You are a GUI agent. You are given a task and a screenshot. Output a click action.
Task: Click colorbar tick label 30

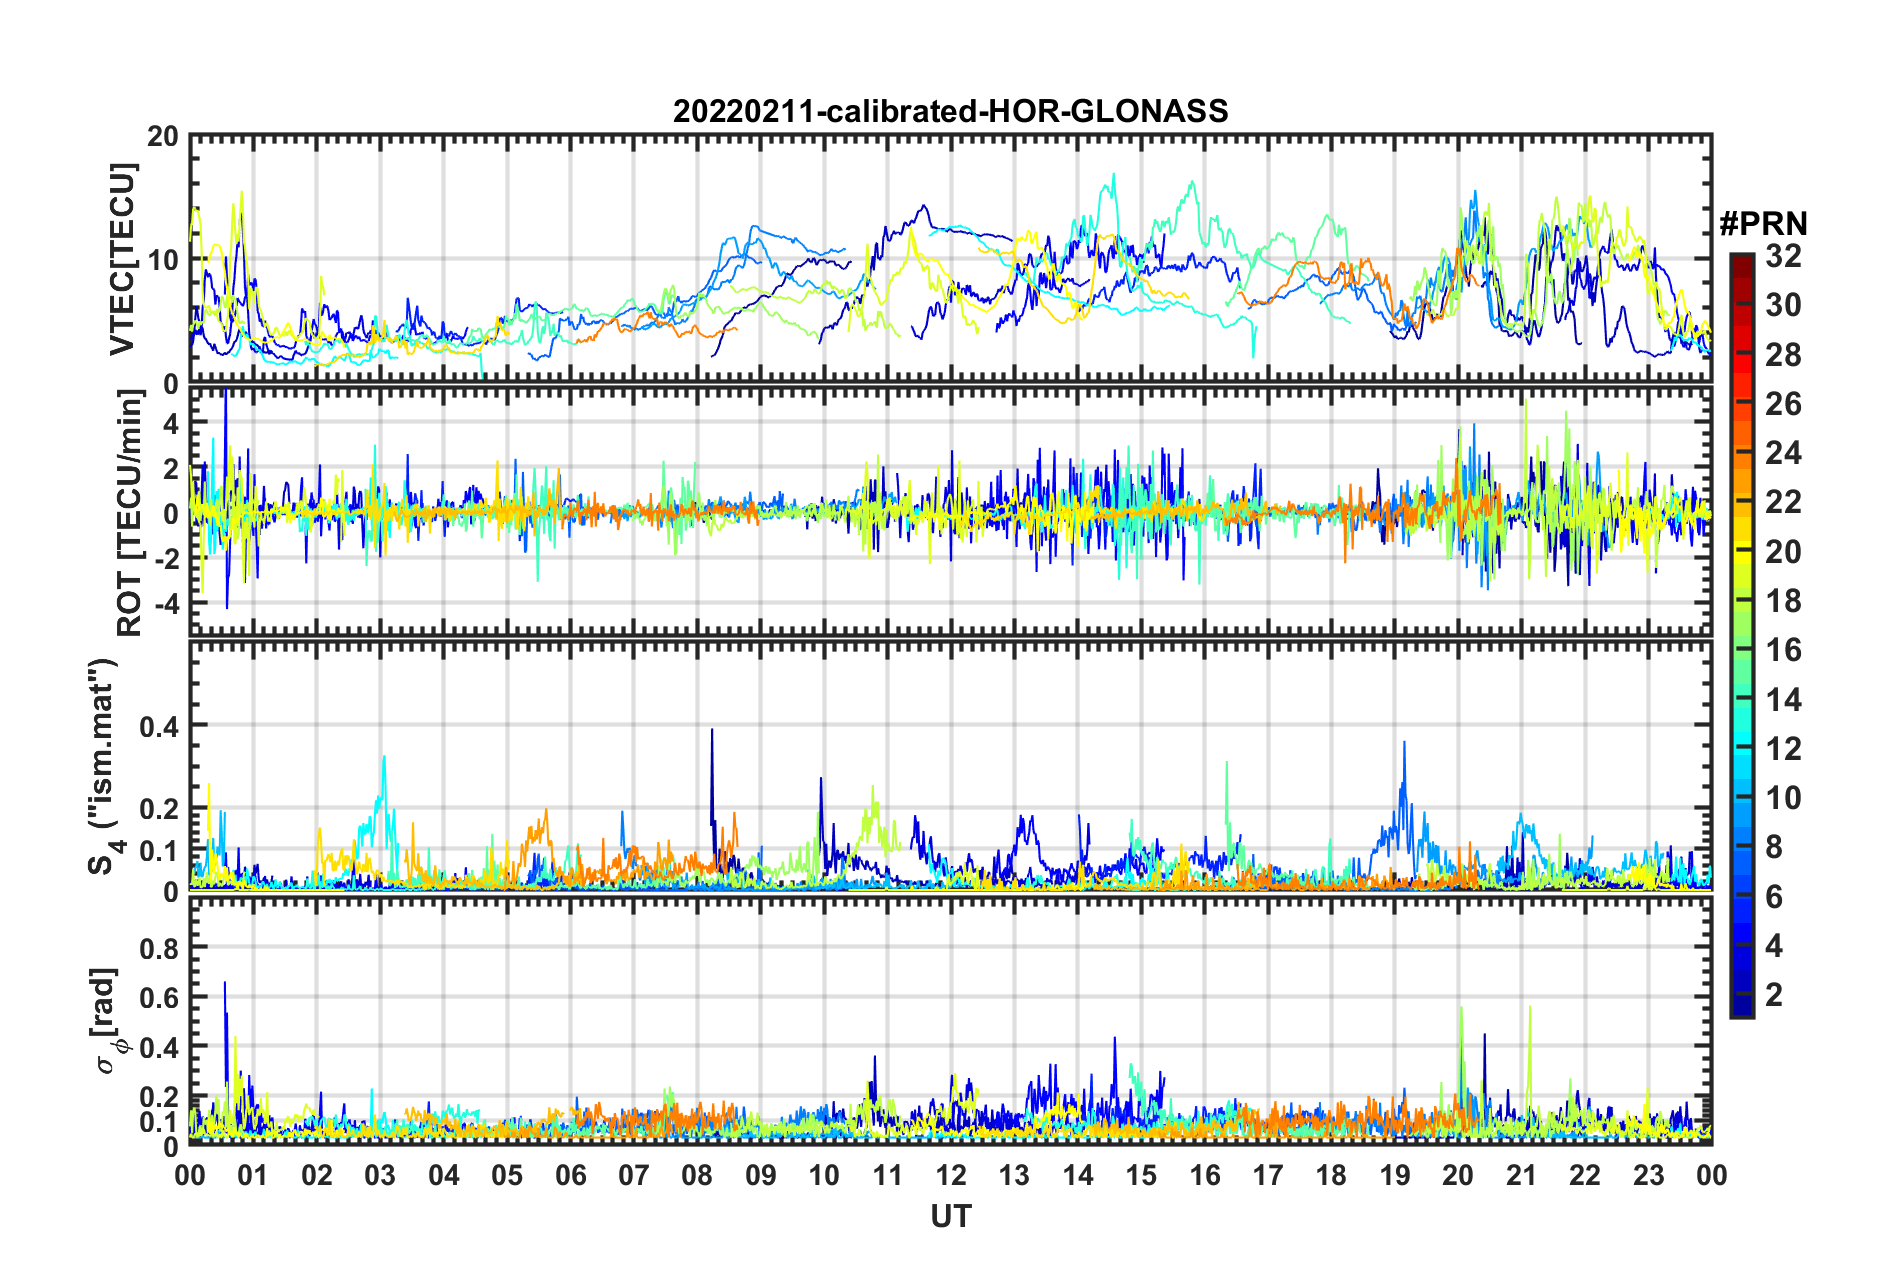pyautogui.click(x=1783, y=305)
